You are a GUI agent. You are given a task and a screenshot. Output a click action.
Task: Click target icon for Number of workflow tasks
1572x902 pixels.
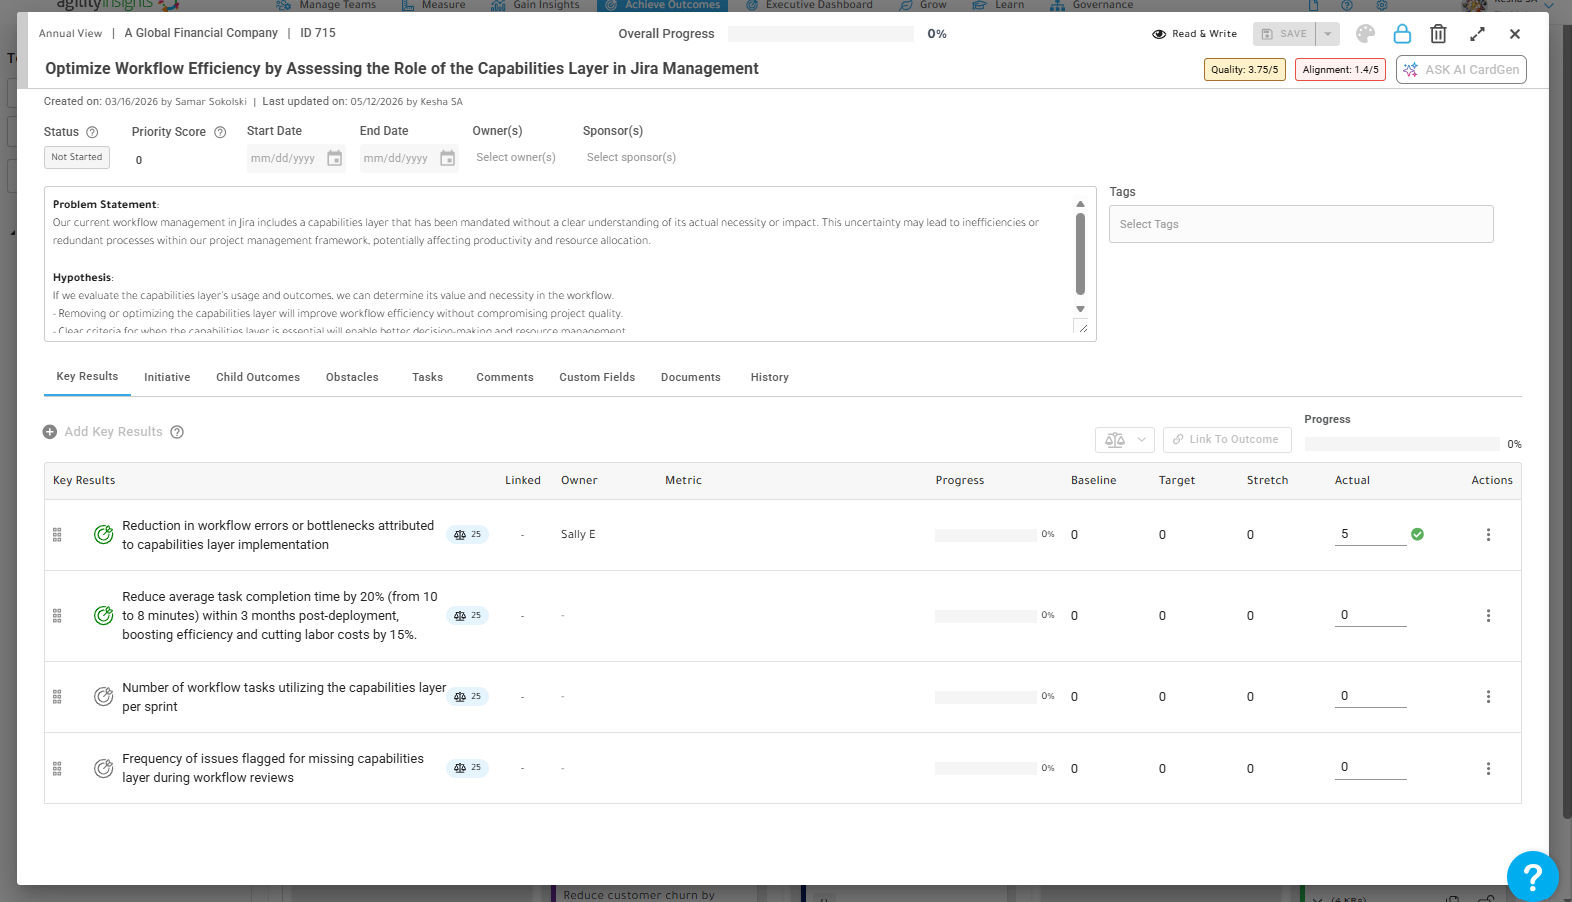103,697
